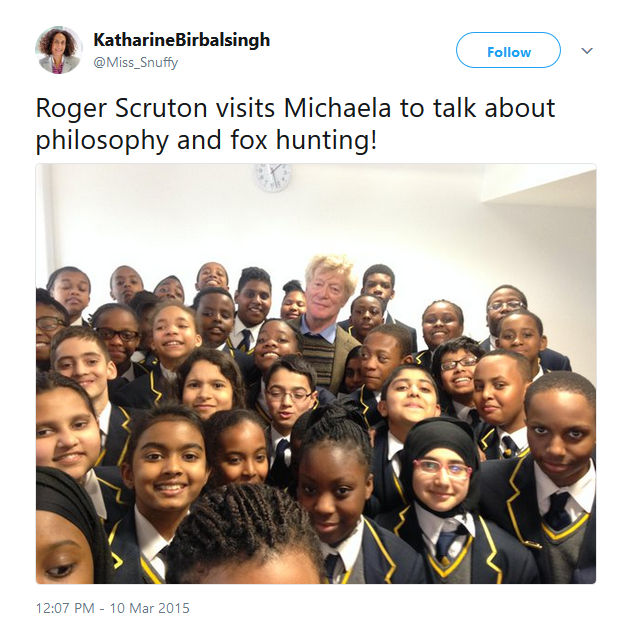Open the KatharineBirbalsingh display name link

coord(182,40)
